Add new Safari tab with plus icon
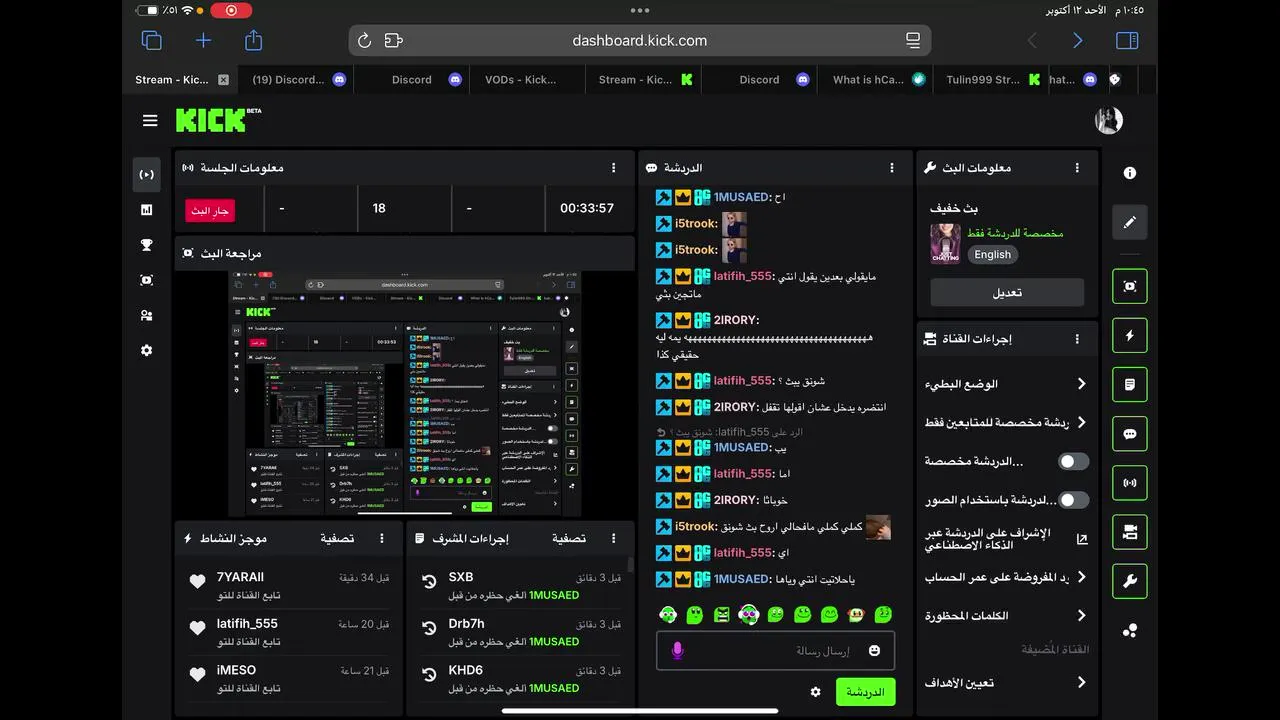 point(203,40)
